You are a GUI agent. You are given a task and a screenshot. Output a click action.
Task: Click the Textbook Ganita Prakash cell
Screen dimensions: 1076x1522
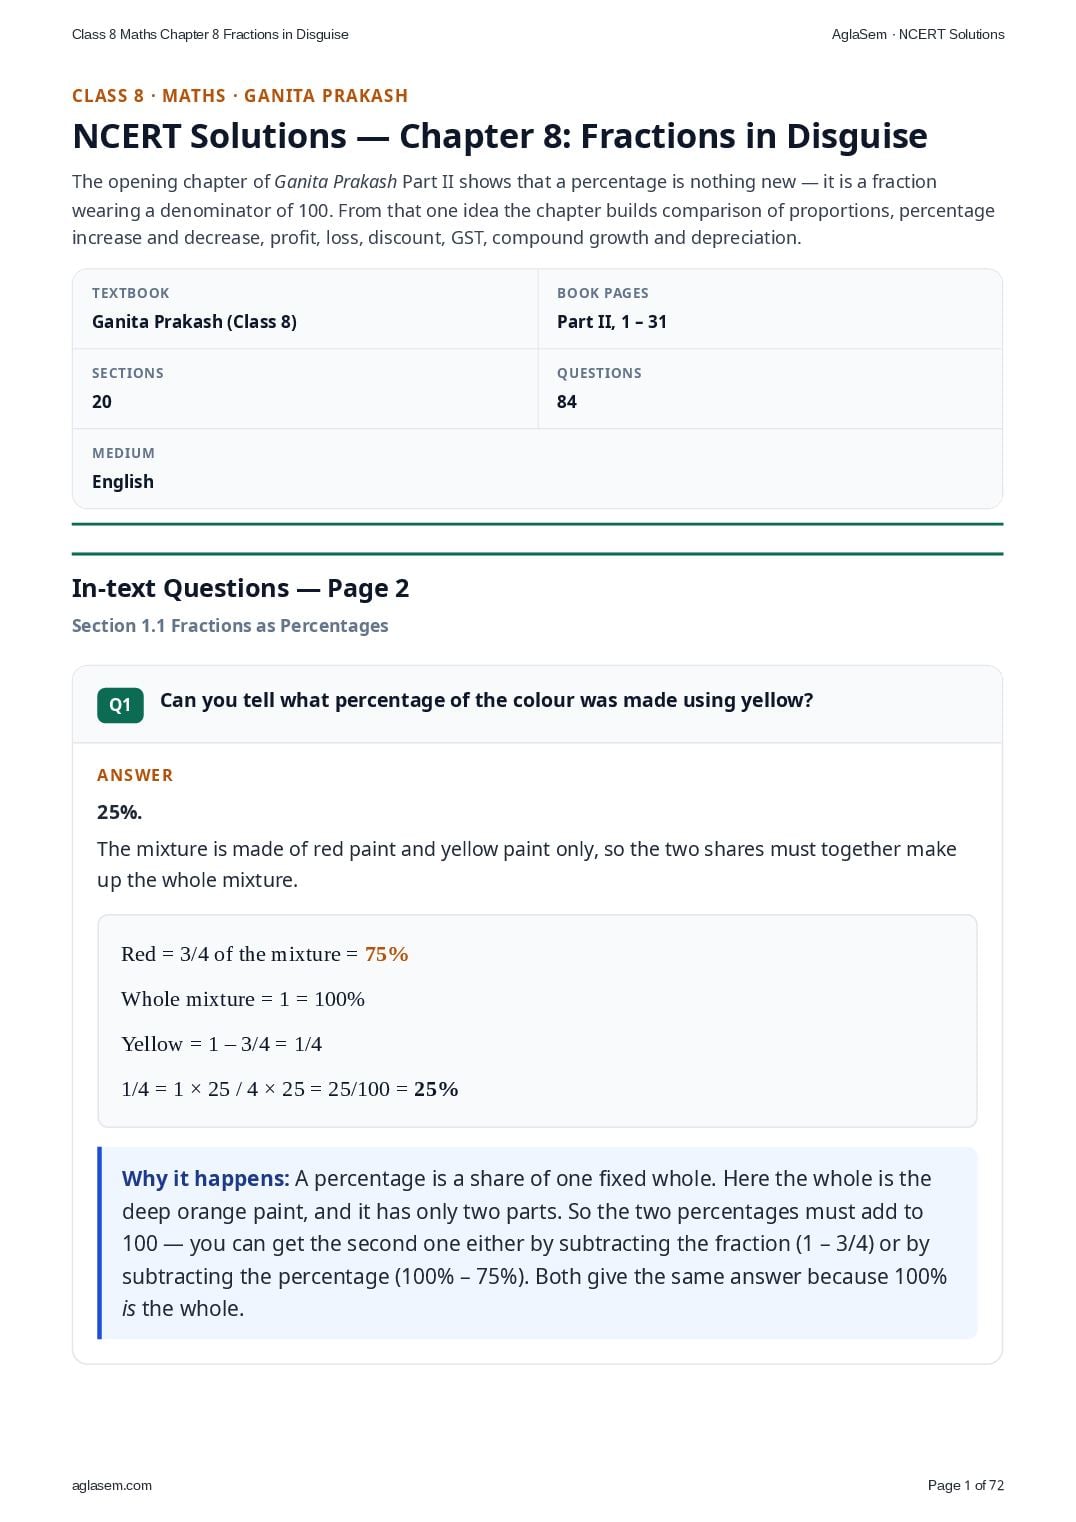click(x=305, y=309)
